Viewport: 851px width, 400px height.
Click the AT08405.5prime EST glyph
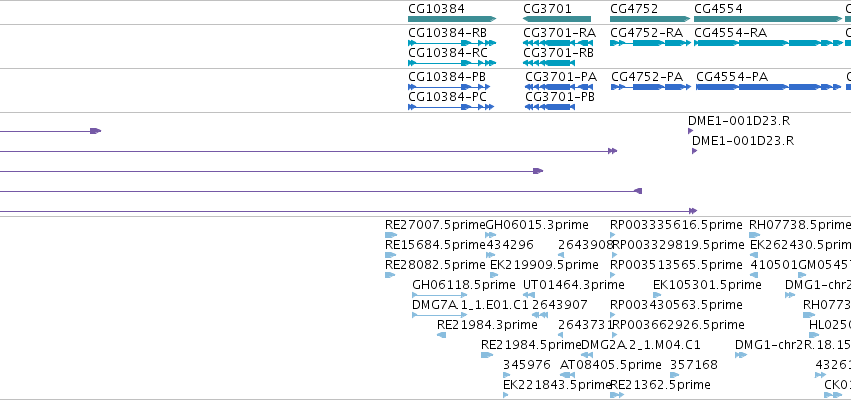tap(567, 375)
